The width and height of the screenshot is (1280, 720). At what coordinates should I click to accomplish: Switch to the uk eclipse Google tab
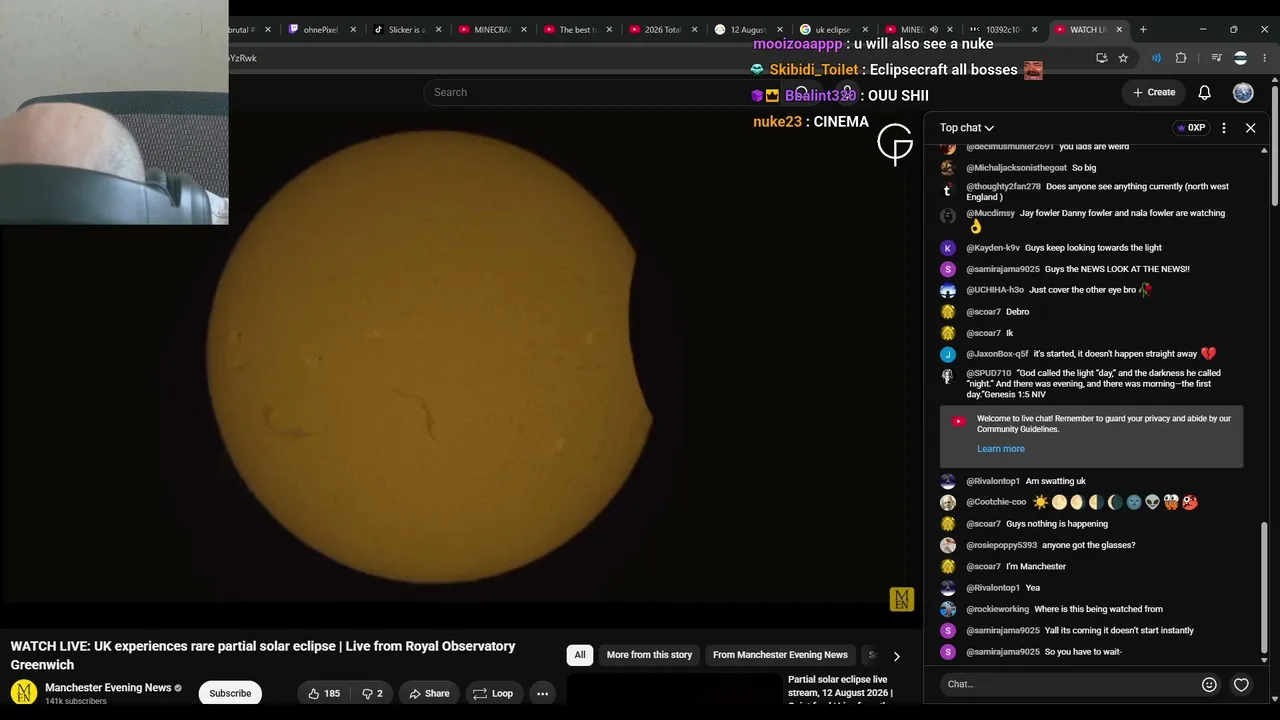pyautogui.click(x=834, y=29)
